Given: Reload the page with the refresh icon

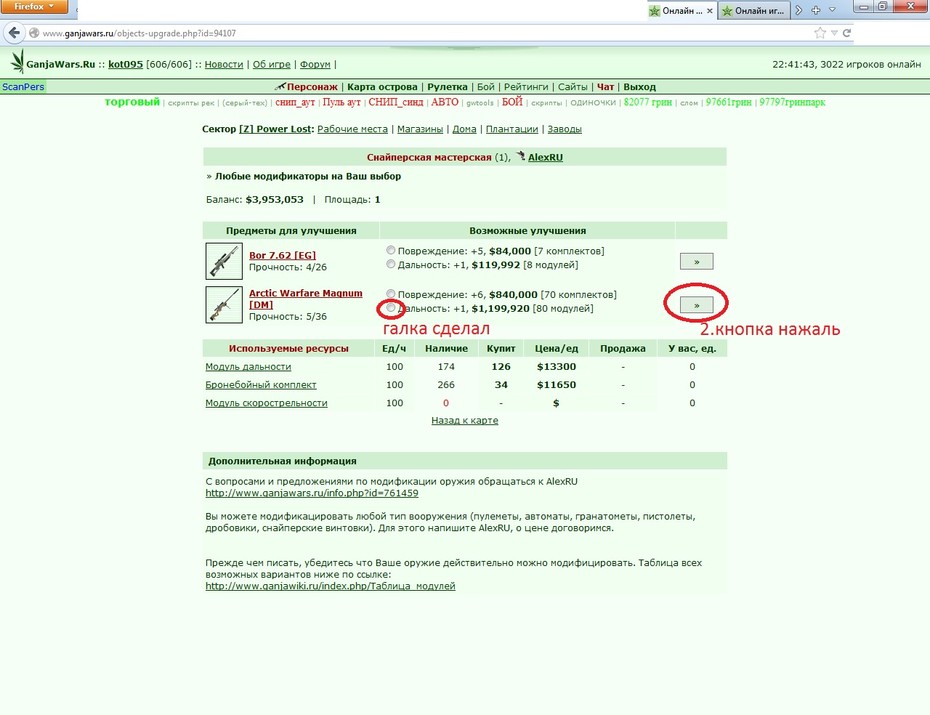Looking at the screenshot, I should [847, 33].
